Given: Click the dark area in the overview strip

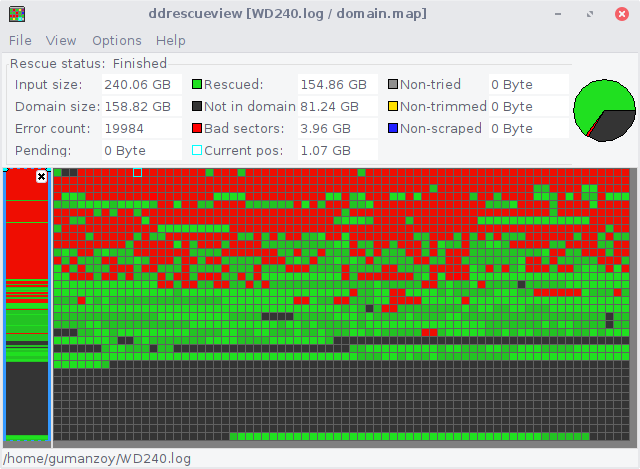Looking at the screenshot, I should click(27, 398).
